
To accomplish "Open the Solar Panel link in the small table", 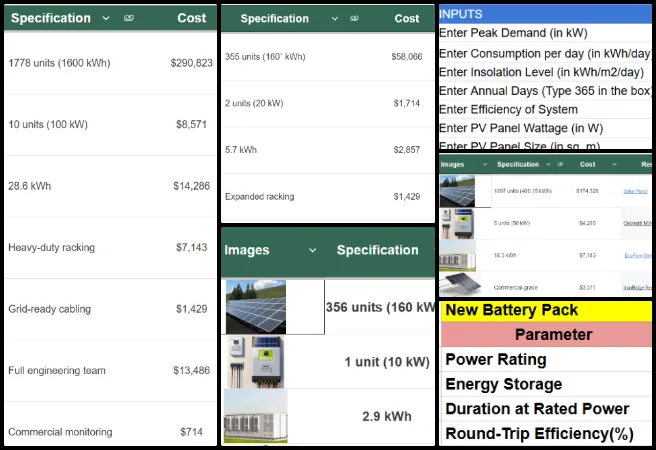I will [x=636, y=191].
